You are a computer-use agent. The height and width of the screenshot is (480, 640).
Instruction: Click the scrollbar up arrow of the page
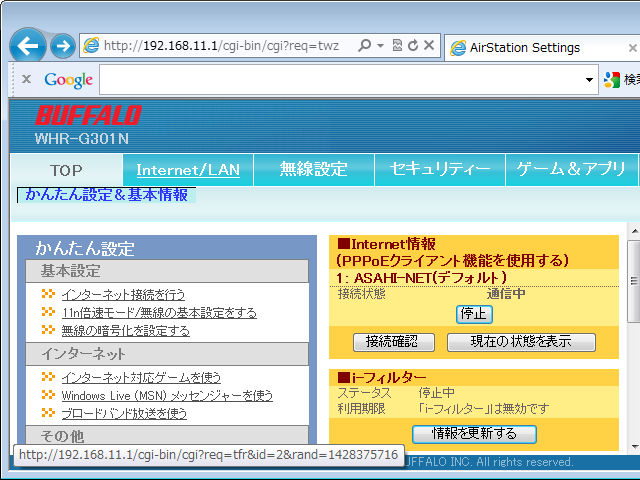point(634,231)
